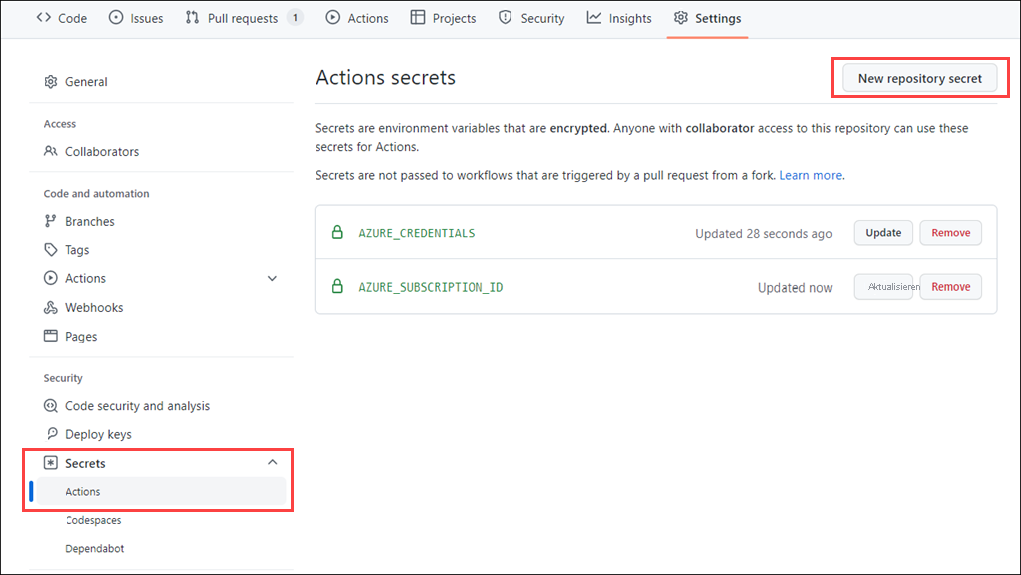Open the Learn more link

(x=811, y=175)
